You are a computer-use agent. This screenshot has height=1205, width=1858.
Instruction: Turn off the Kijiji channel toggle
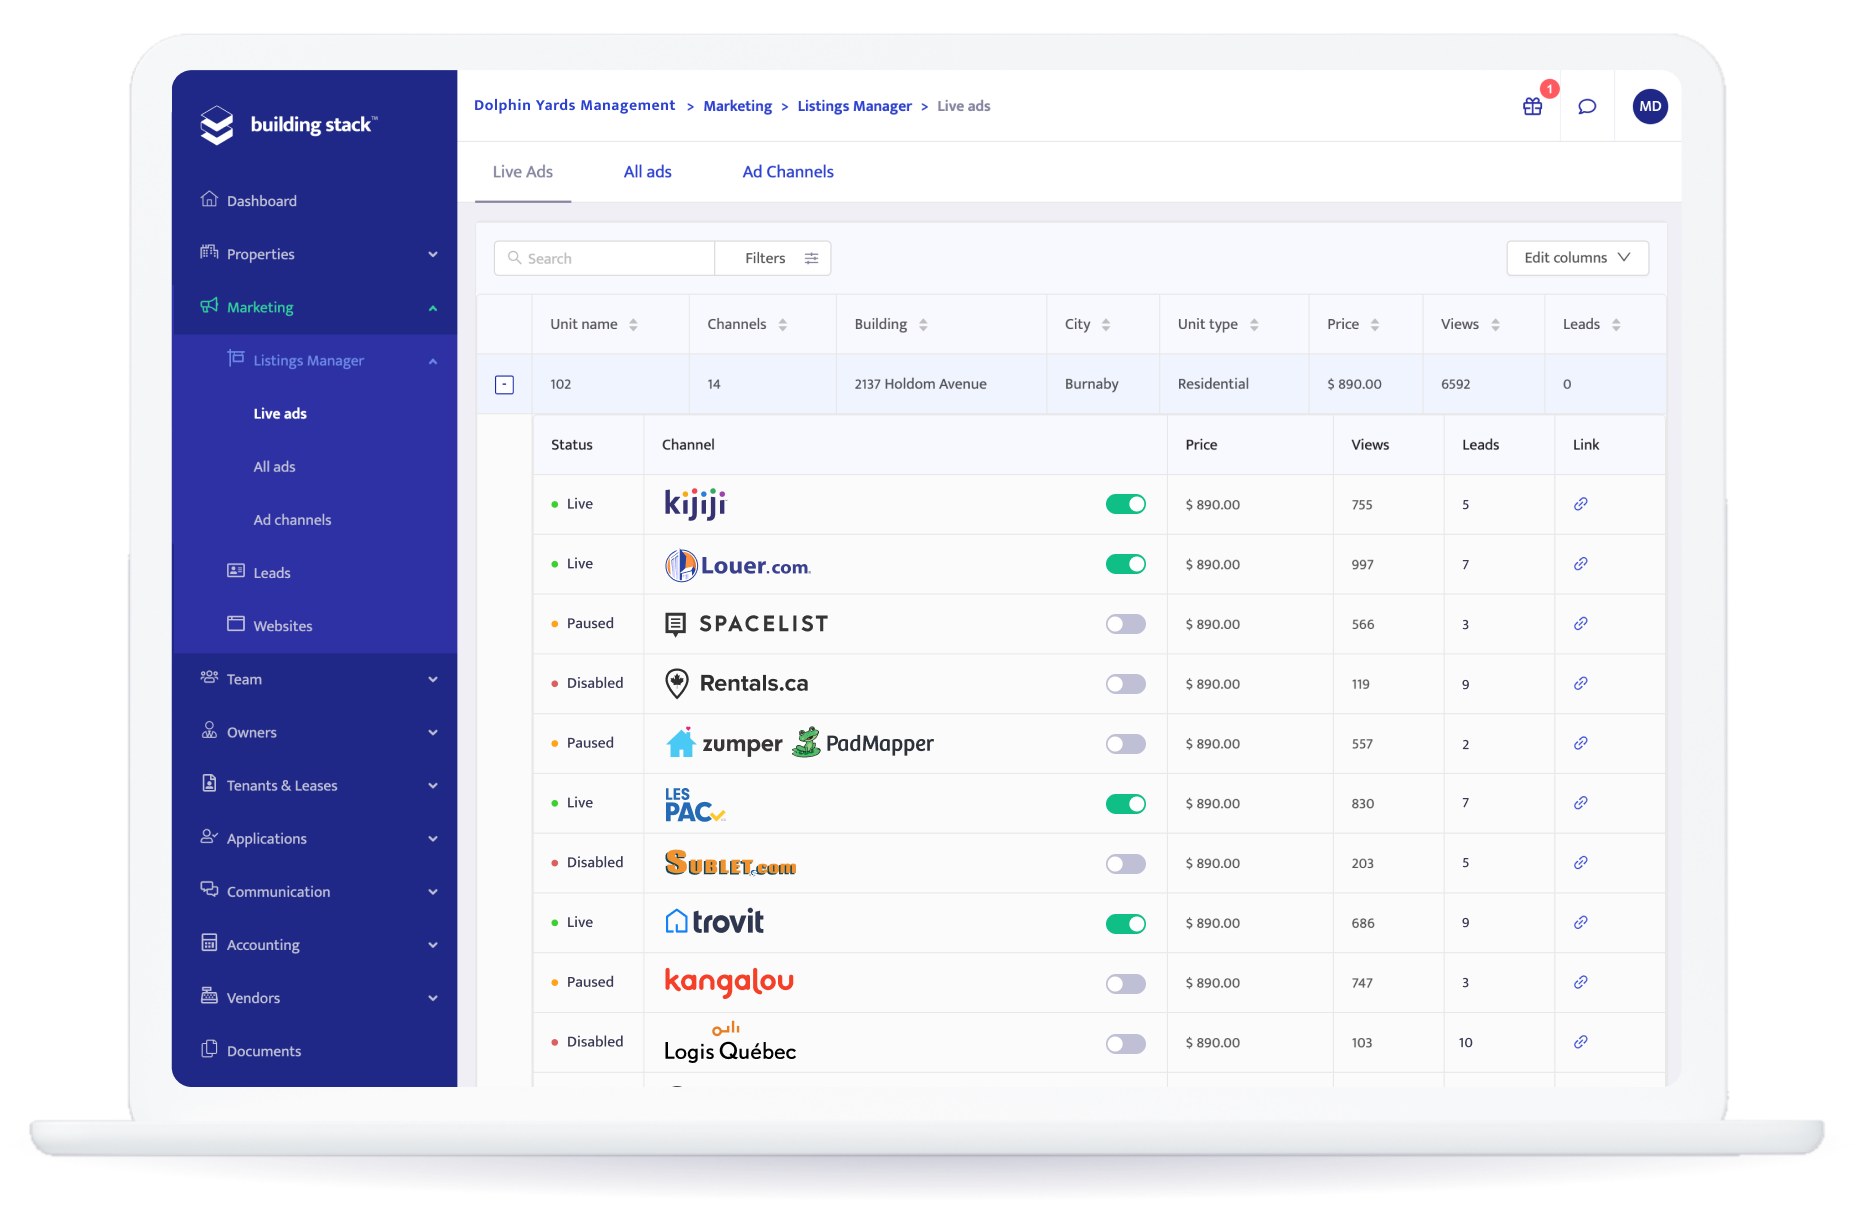click(1126, 504)
